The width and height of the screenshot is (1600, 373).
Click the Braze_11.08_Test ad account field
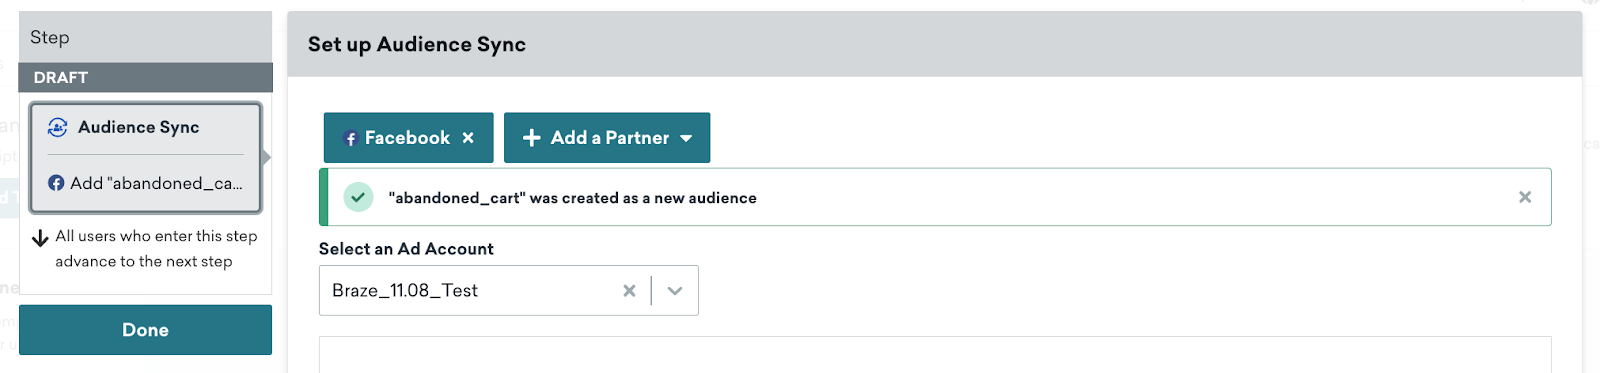tap(508, 291)
